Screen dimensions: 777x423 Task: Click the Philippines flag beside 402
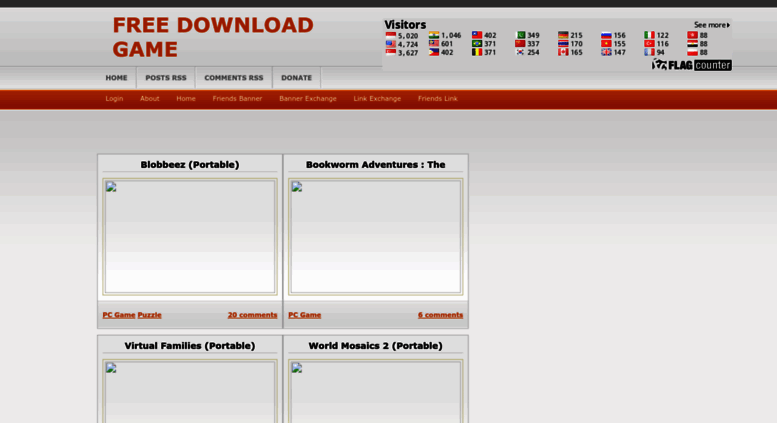coord(434,52)
